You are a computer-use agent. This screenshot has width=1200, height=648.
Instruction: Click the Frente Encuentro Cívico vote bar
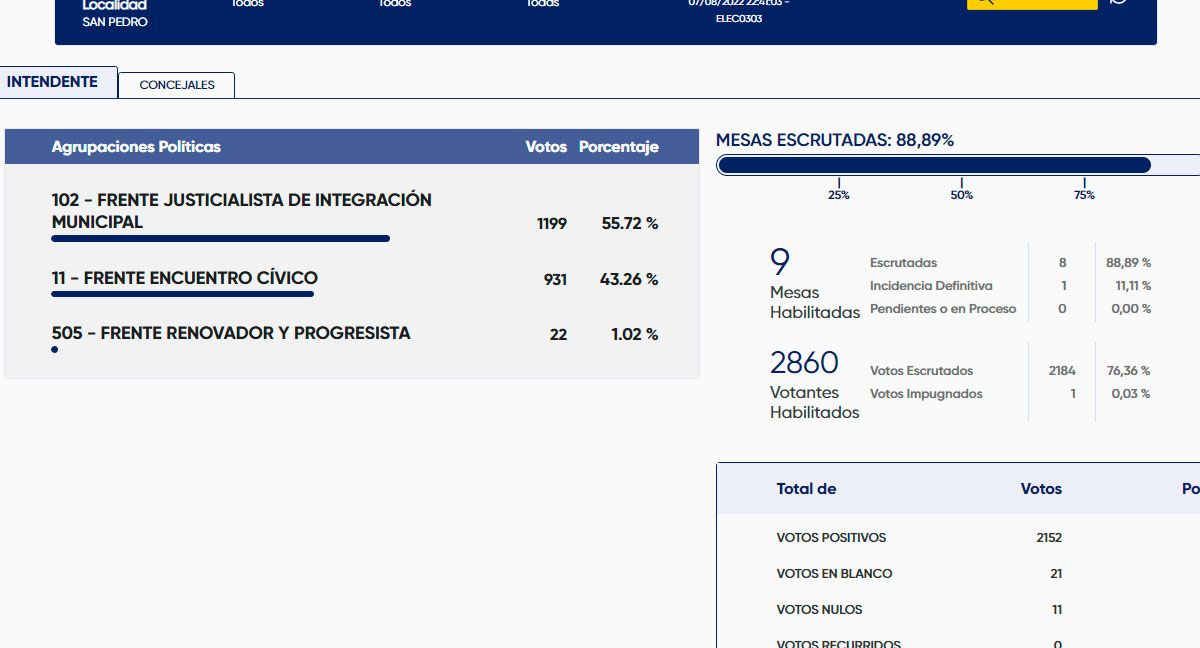click(182, 294)
